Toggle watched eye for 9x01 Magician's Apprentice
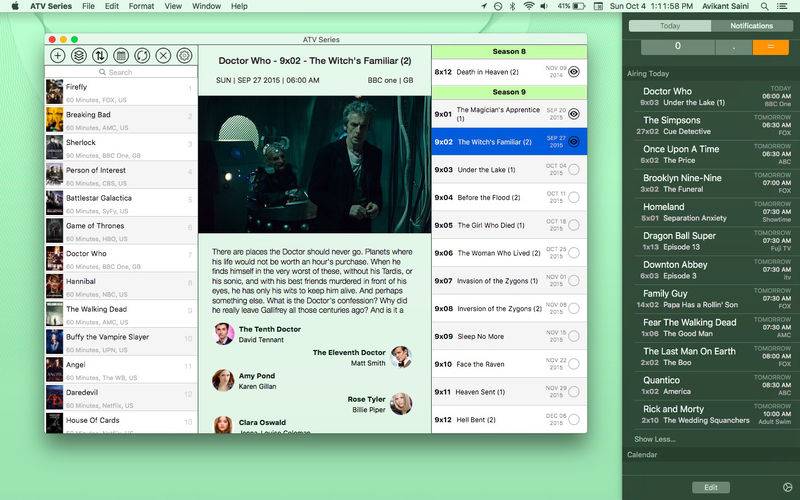Screen dimensions: 800x500 point(574,114)
